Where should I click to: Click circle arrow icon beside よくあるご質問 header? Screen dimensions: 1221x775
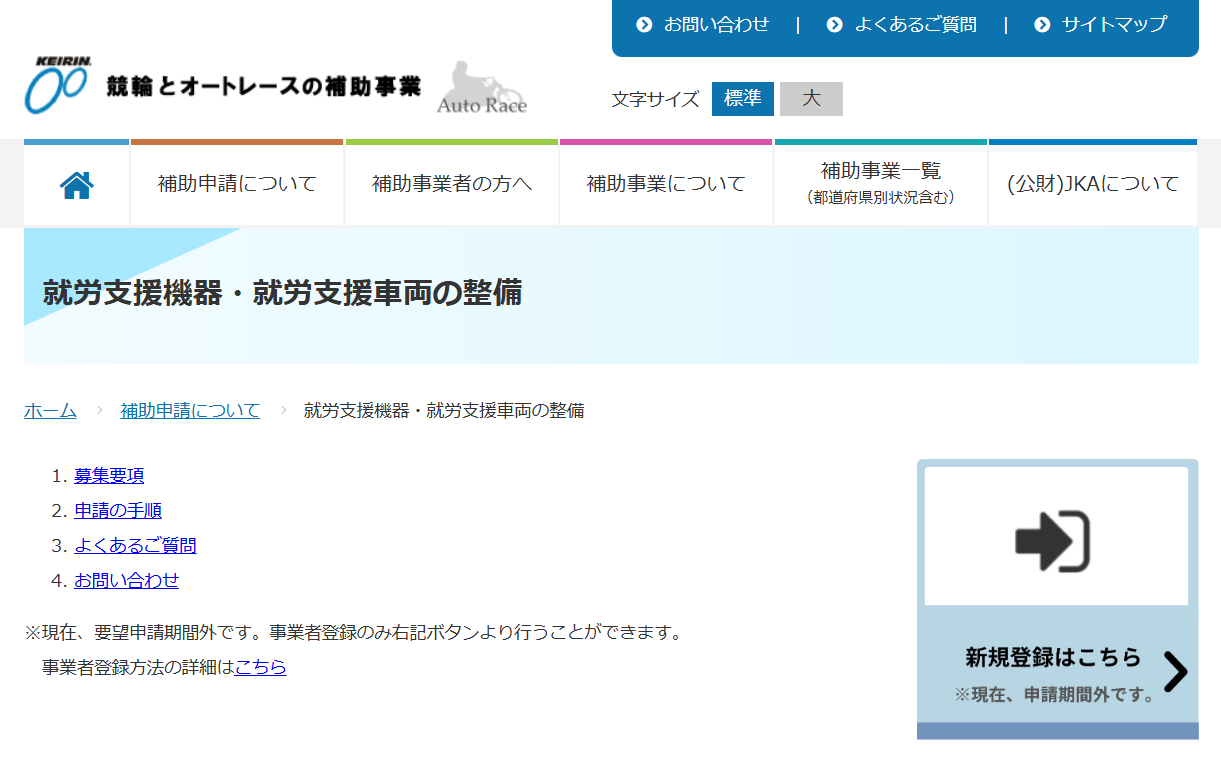pyautogui.click(x=835, y=25)
